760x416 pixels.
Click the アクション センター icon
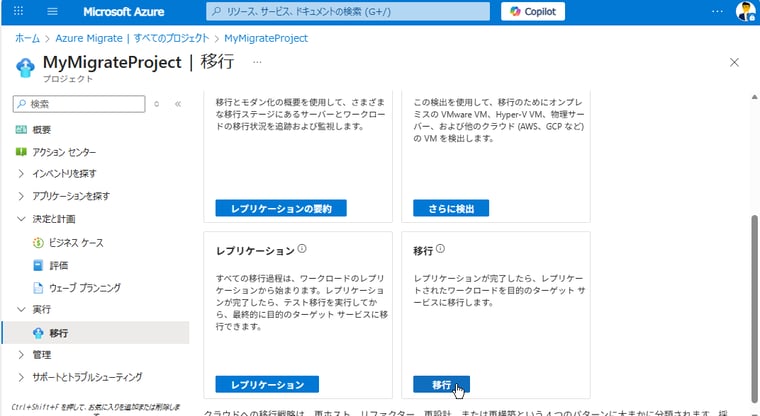point(21,152)
